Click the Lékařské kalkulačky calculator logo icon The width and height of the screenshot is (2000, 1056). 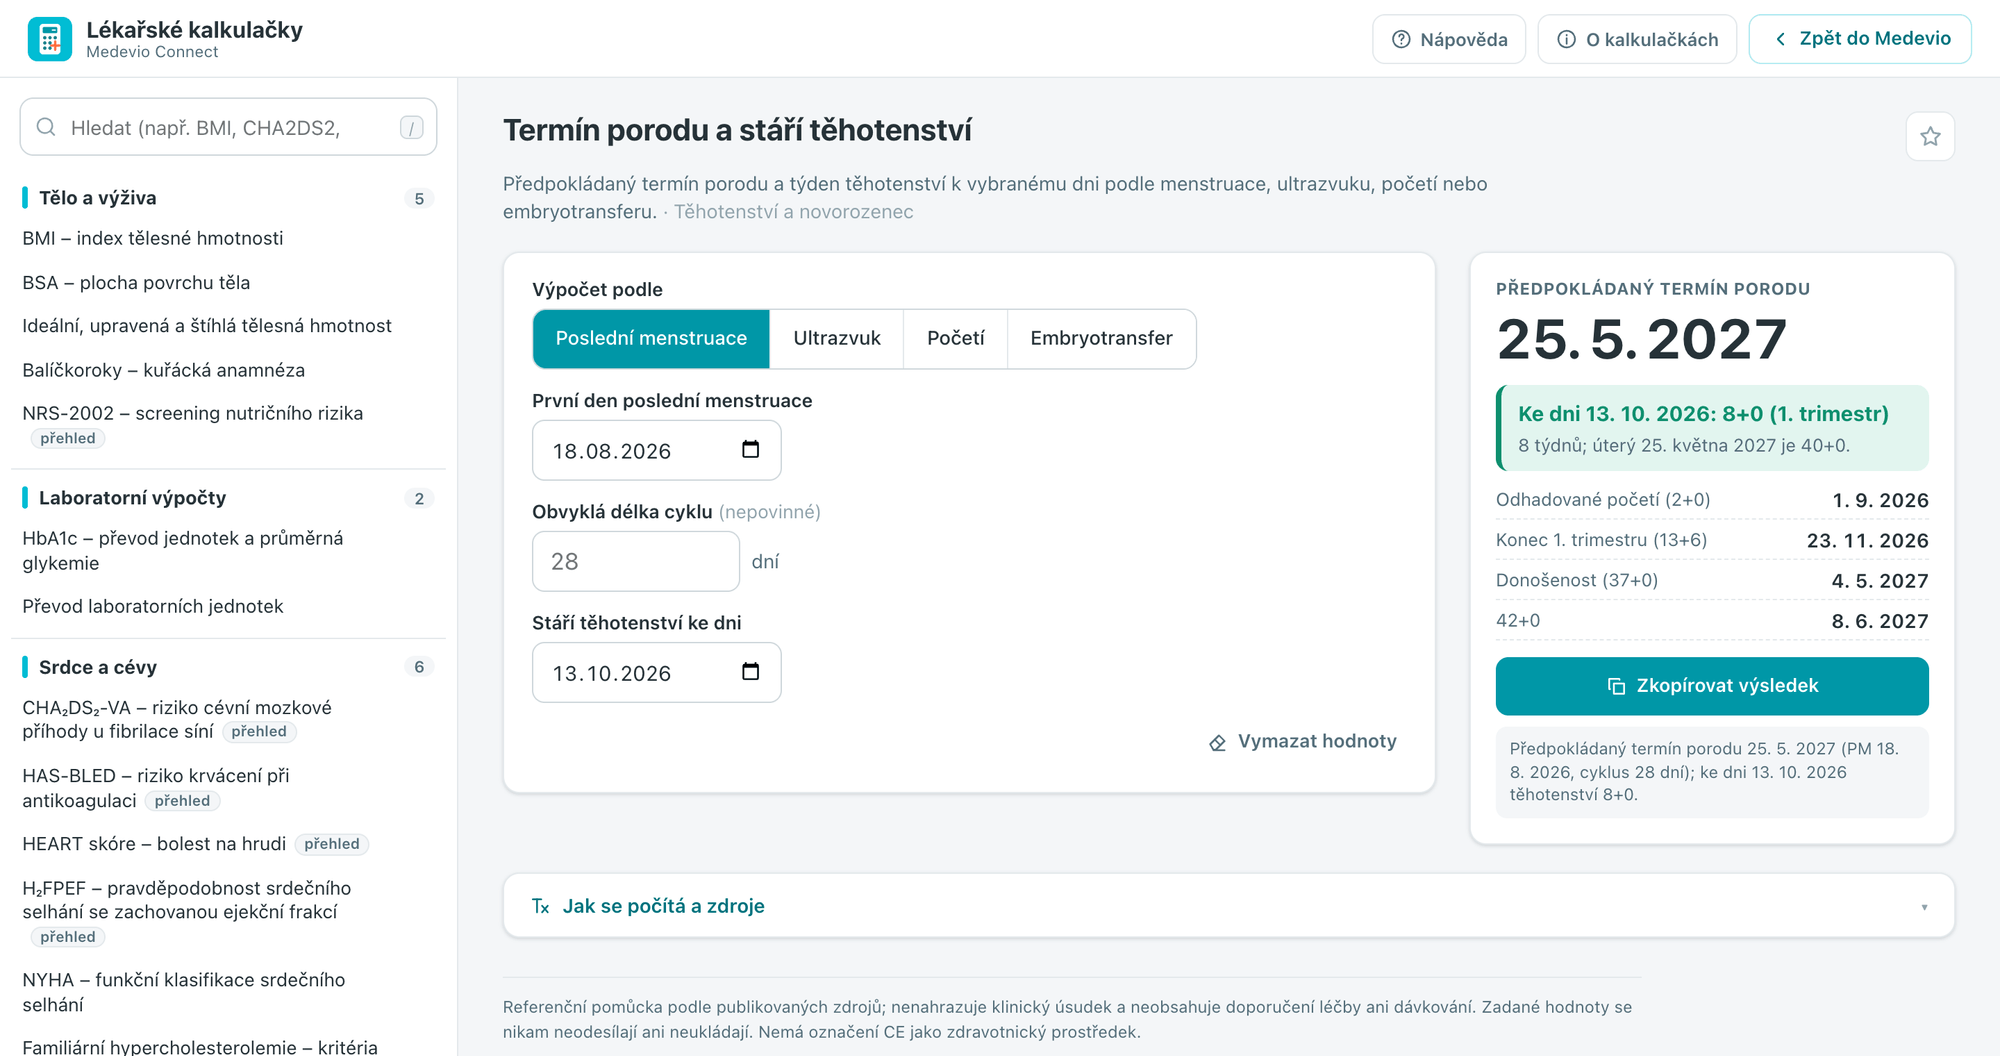50,39
